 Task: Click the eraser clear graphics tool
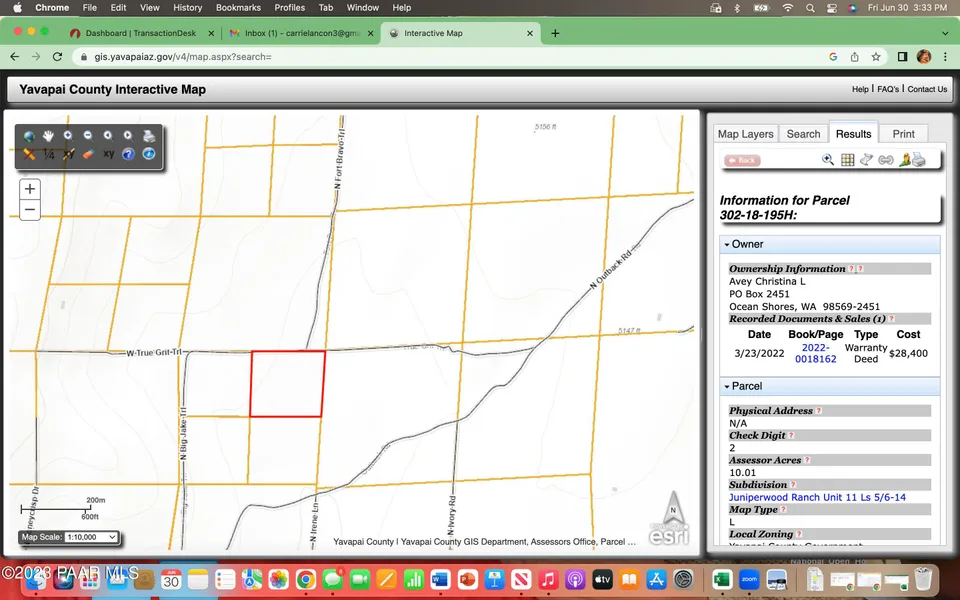(x=88, y=154)
